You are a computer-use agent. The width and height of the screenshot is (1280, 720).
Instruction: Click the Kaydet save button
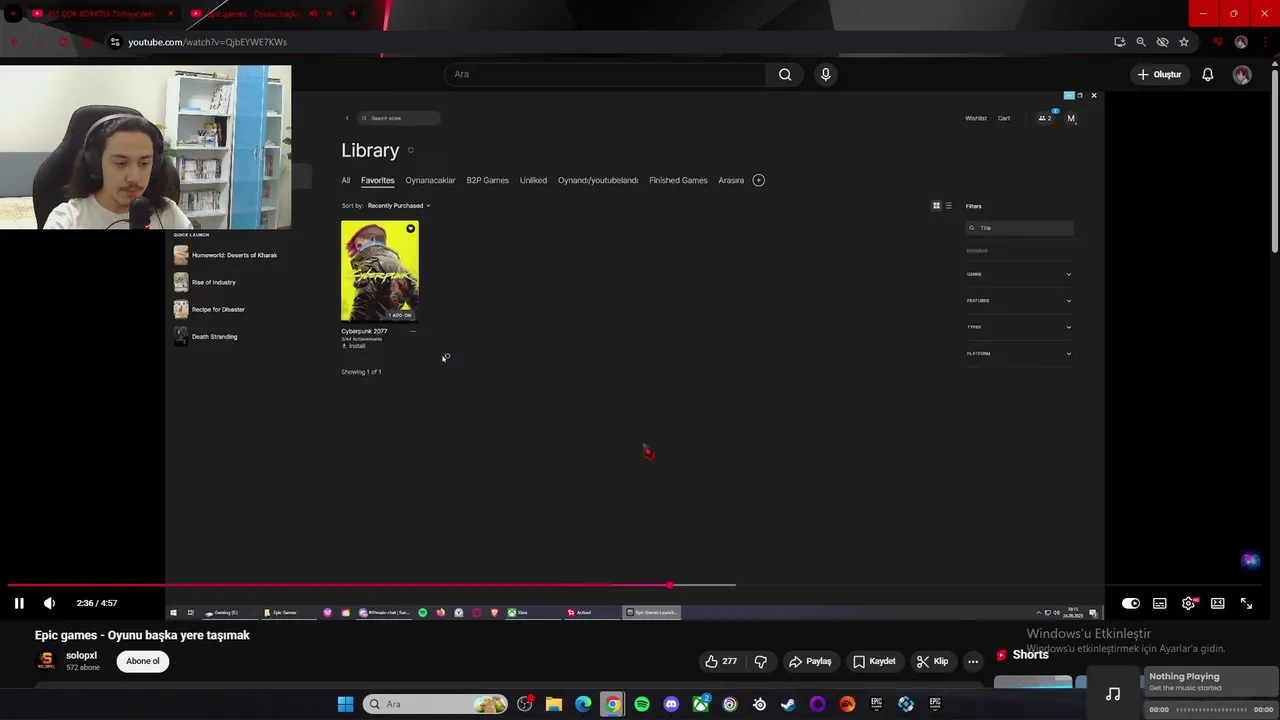point(874,661)
